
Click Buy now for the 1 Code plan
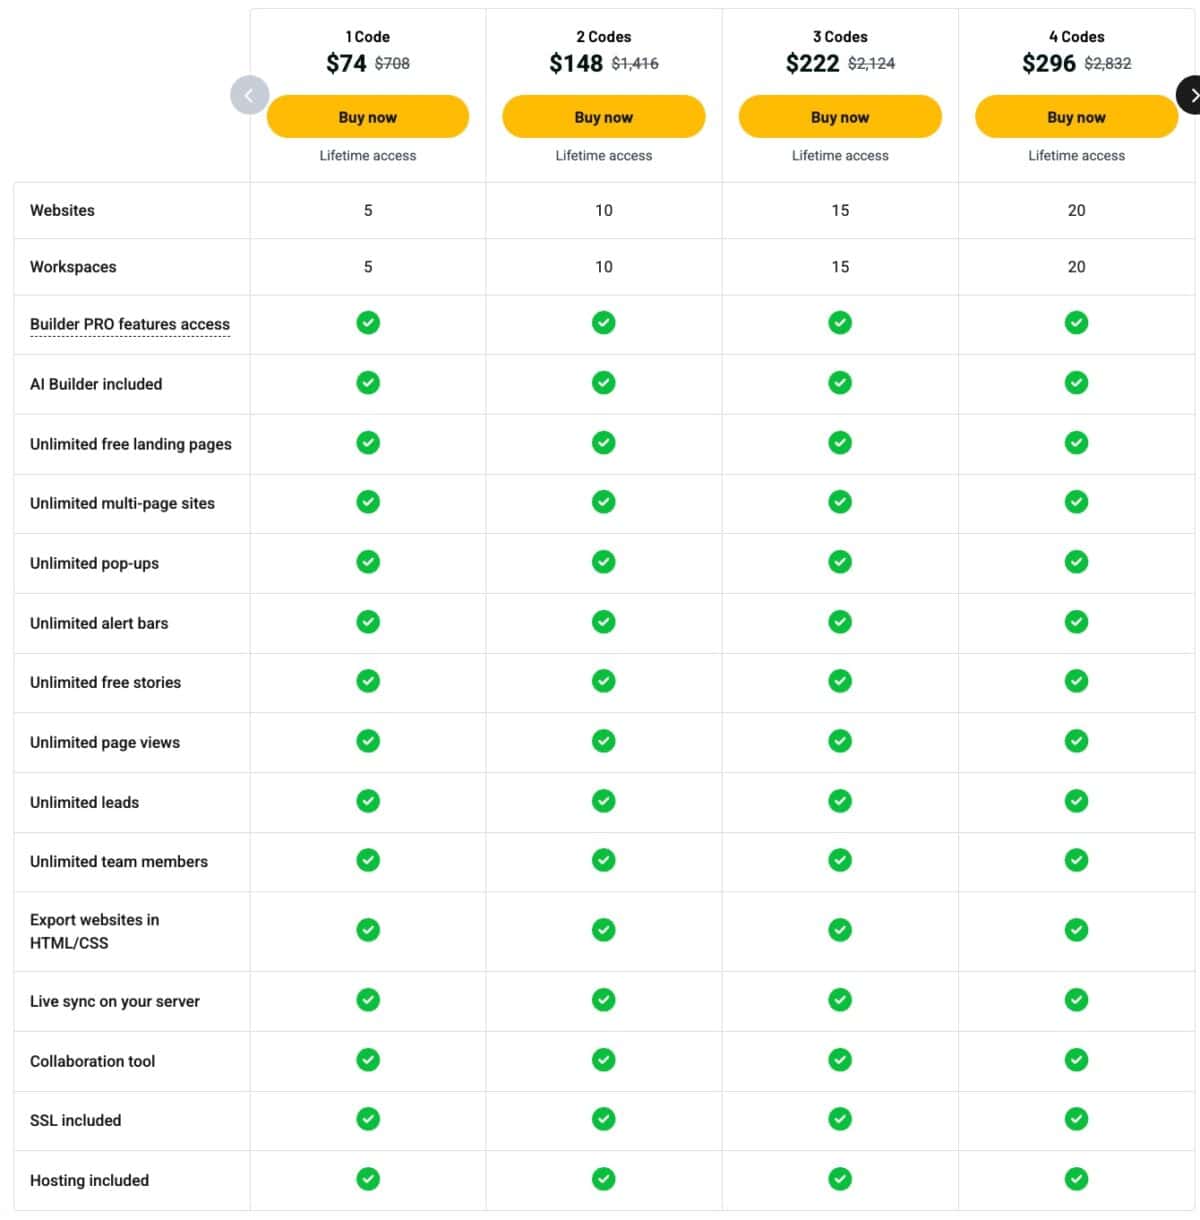tap(368, 116)
